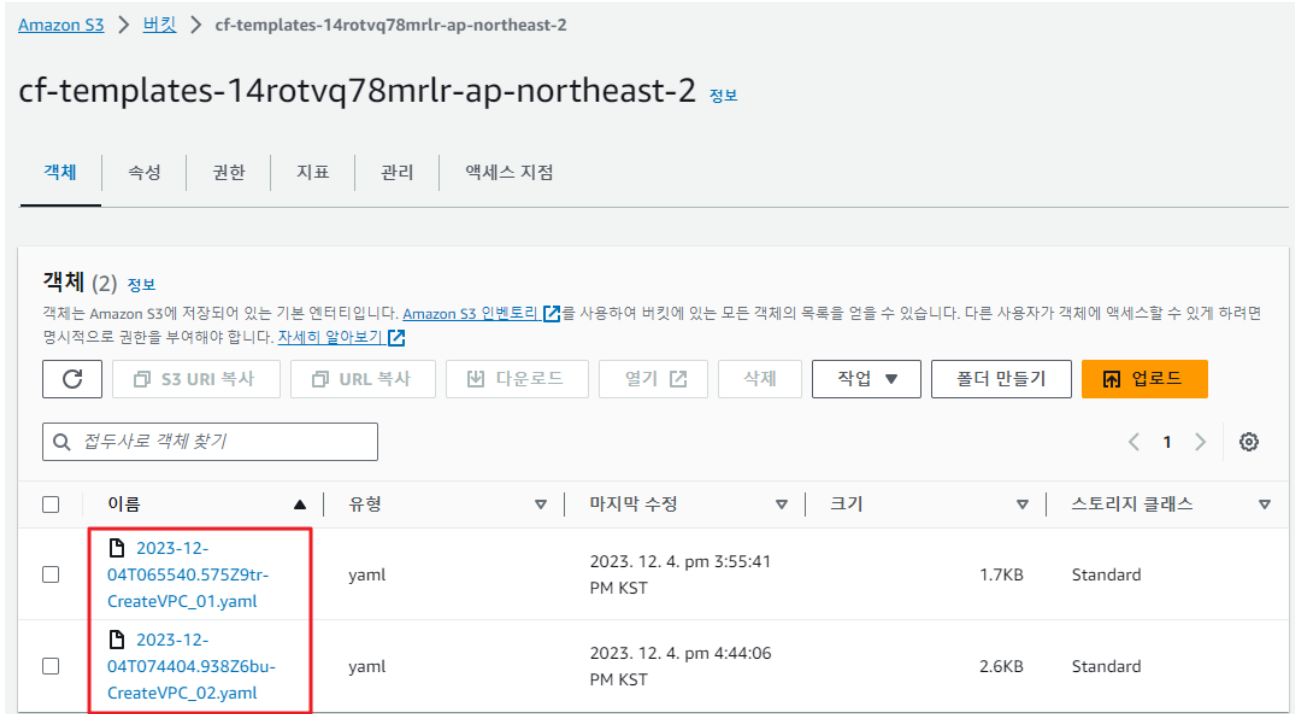
Task: Open the table preferences gear icon
Action: pos(1248,442)
